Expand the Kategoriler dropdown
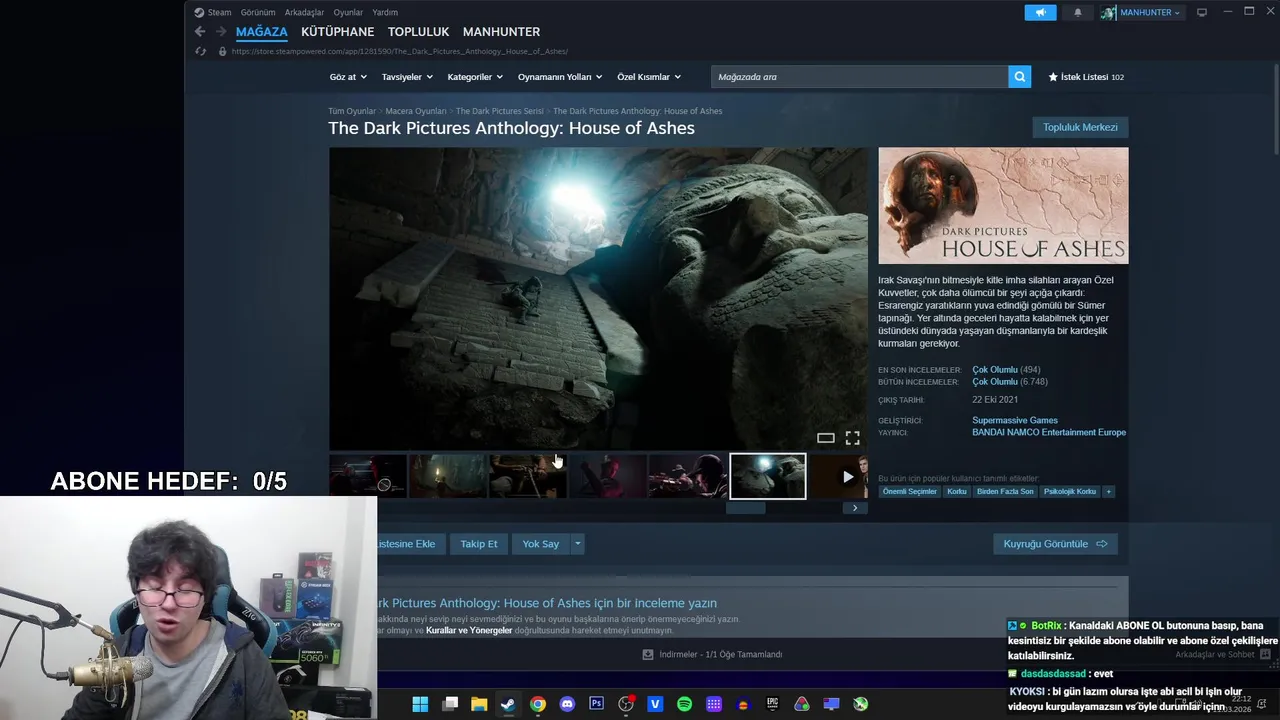The height and width of the screenshot is (720, 1280). click(x=475, y=77)
